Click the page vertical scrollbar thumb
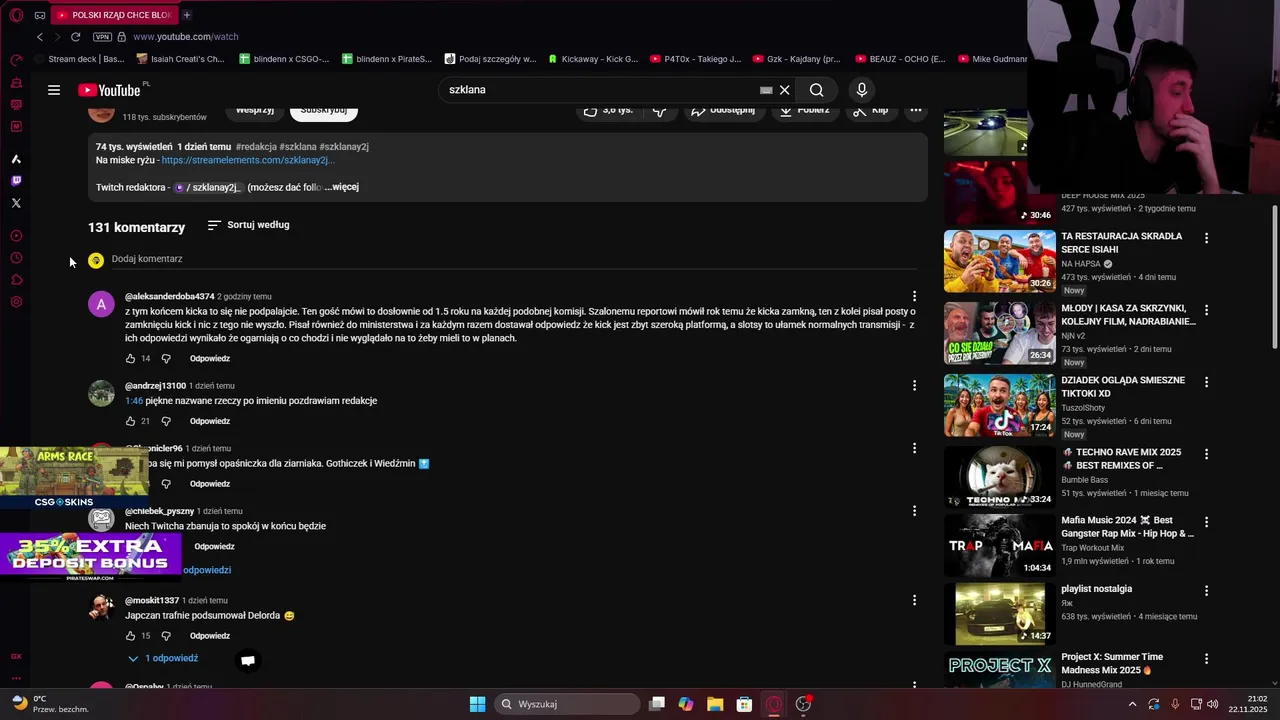 (x=1275, y=277)
